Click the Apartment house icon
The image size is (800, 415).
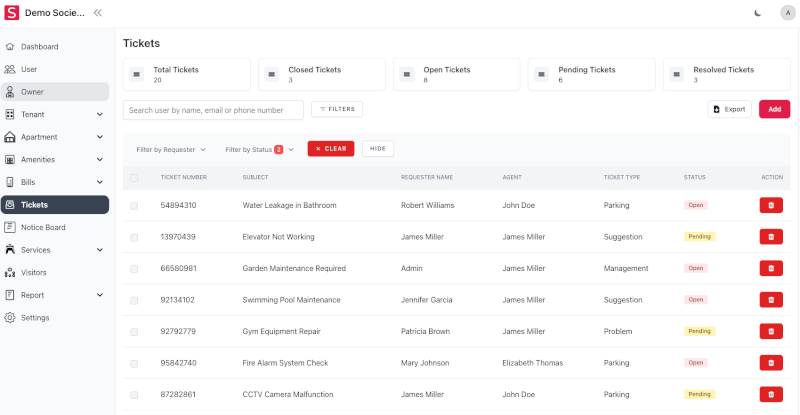[10, 137]
